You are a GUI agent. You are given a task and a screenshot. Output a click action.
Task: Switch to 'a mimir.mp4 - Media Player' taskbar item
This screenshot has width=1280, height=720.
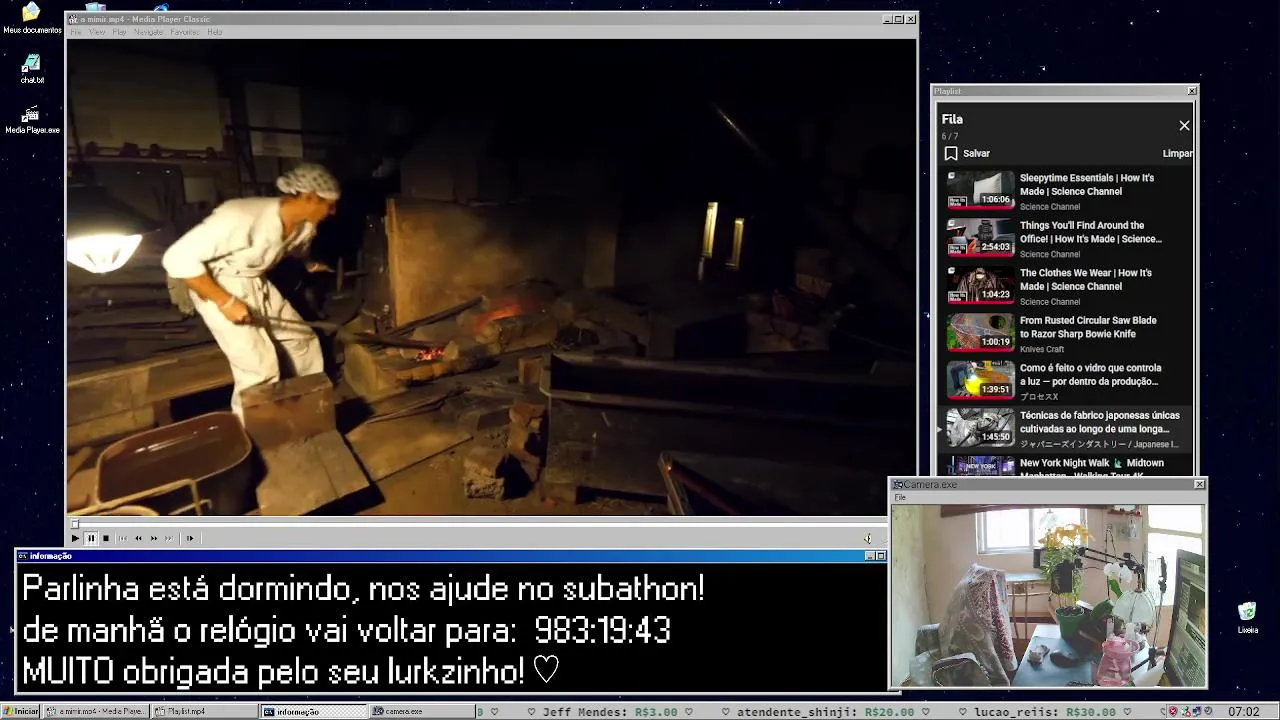point(97,712)
